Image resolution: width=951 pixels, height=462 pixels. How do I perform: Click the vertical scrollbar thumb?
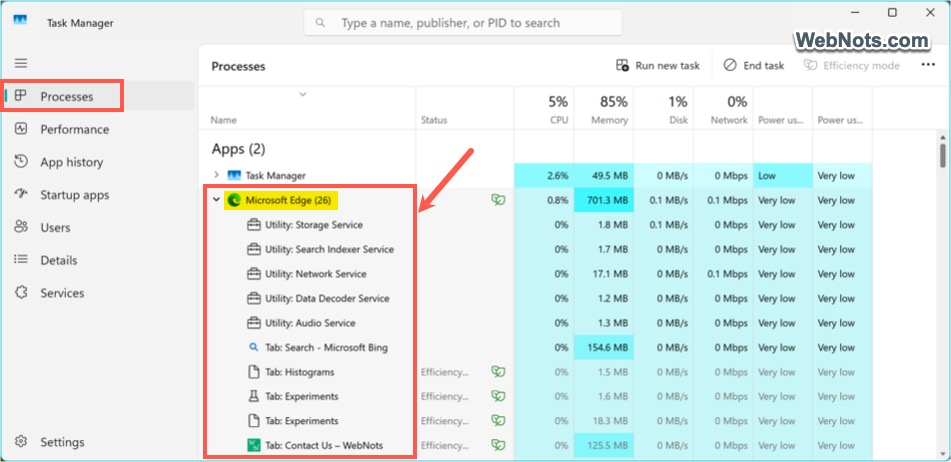[942, 155]
